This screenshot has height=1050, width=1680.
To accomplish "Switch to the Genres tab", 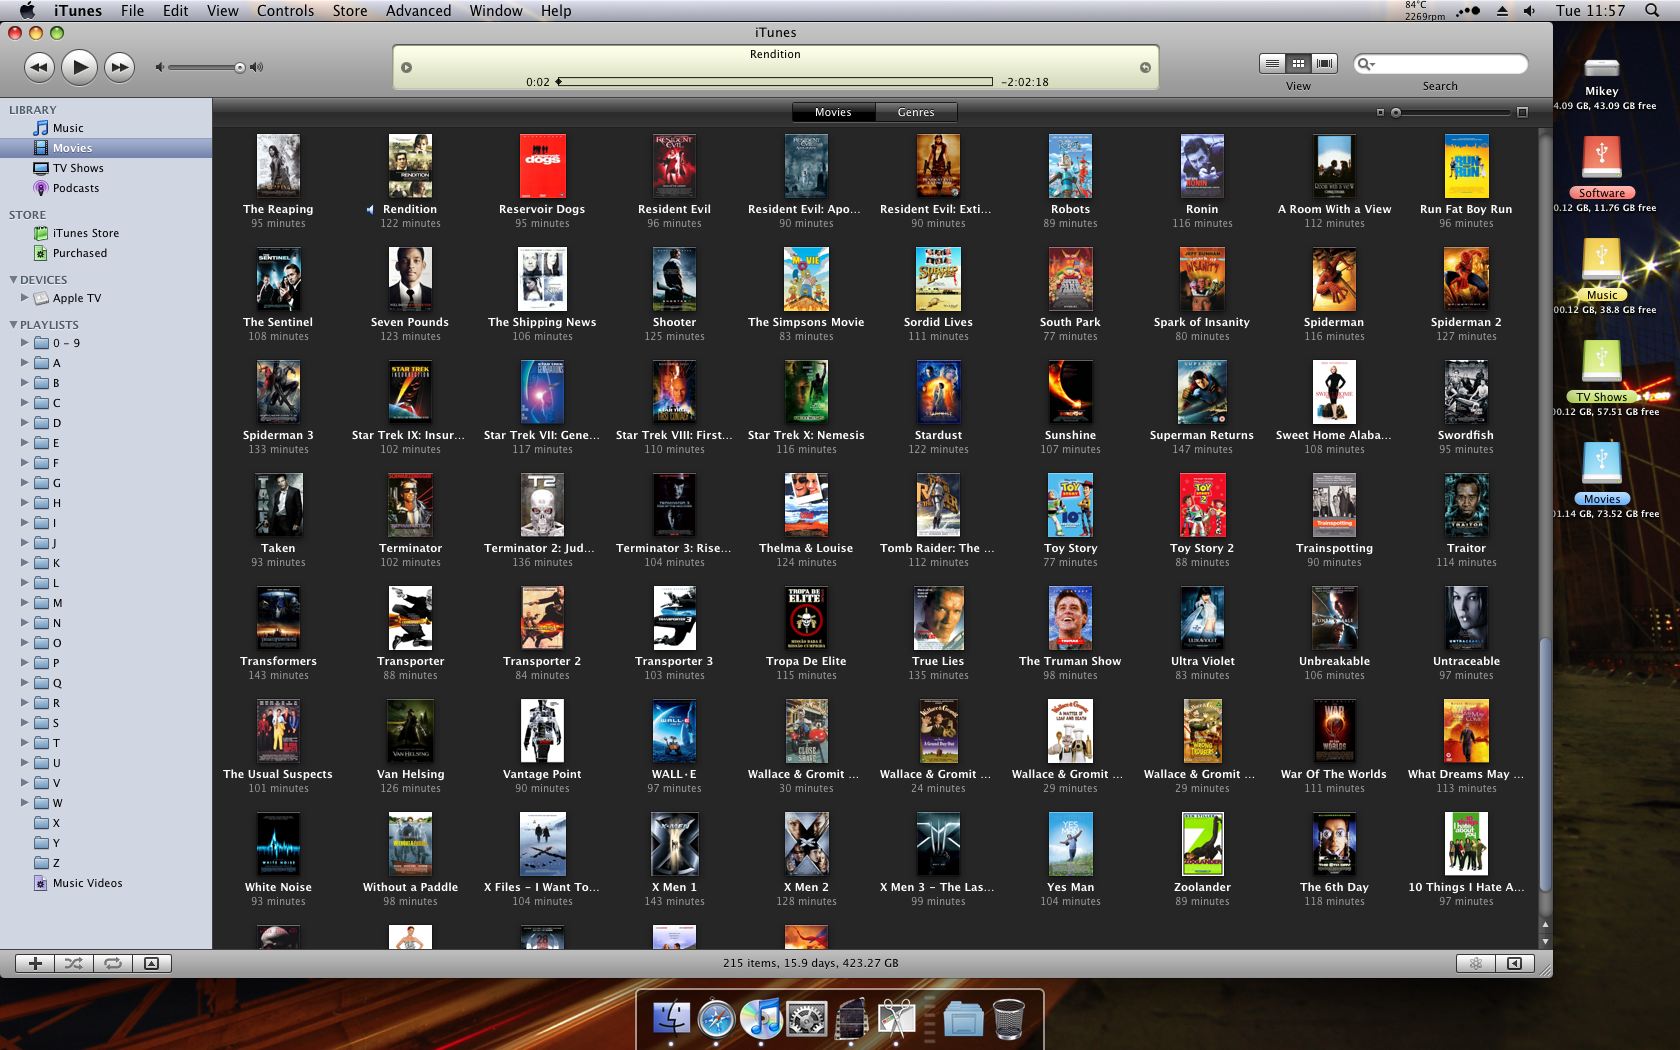I will coord(915,112).
